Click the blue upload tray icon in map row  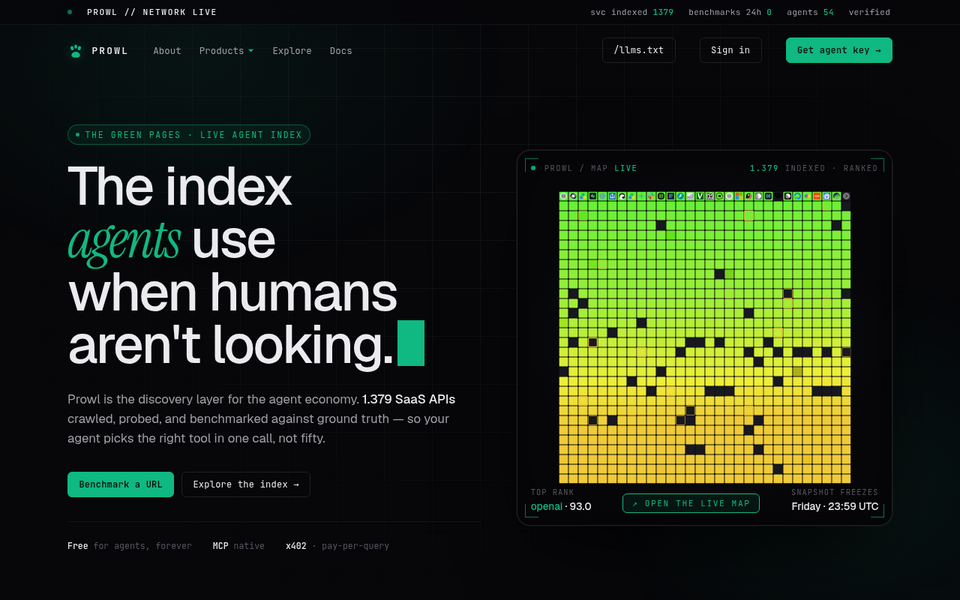612,196
